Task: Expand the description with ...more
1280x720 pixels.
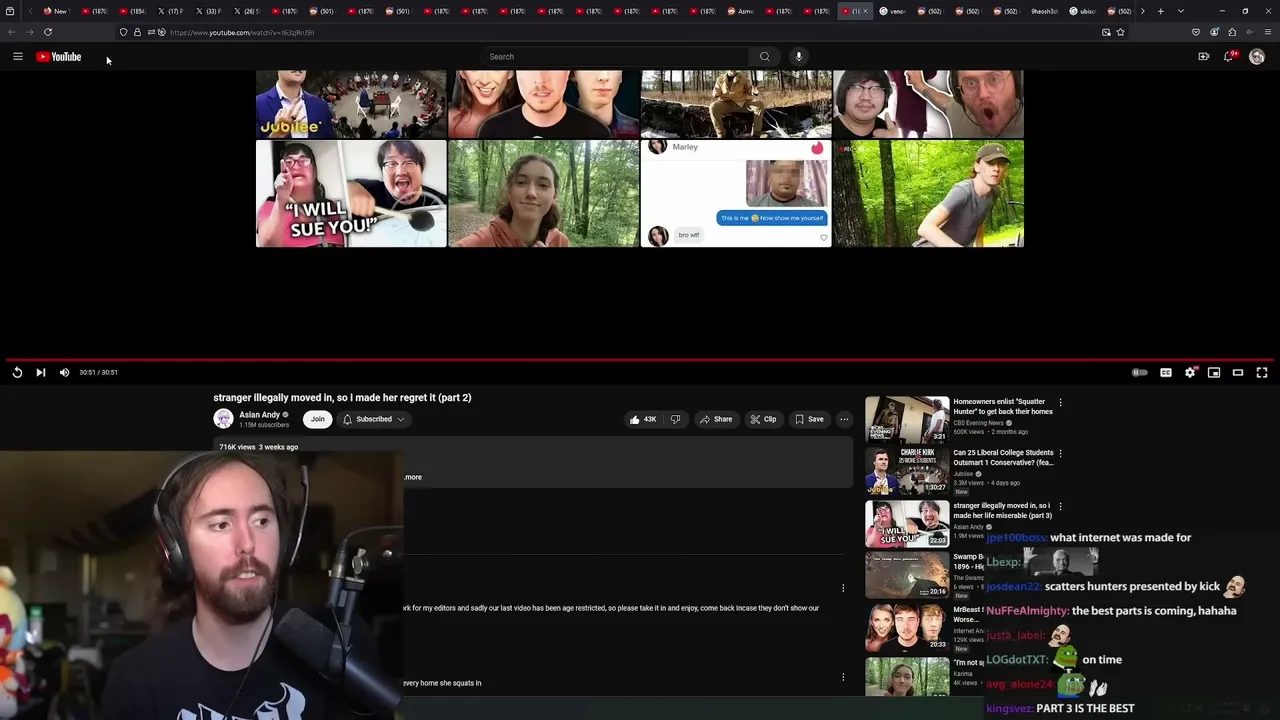Action: pos(413,477)
